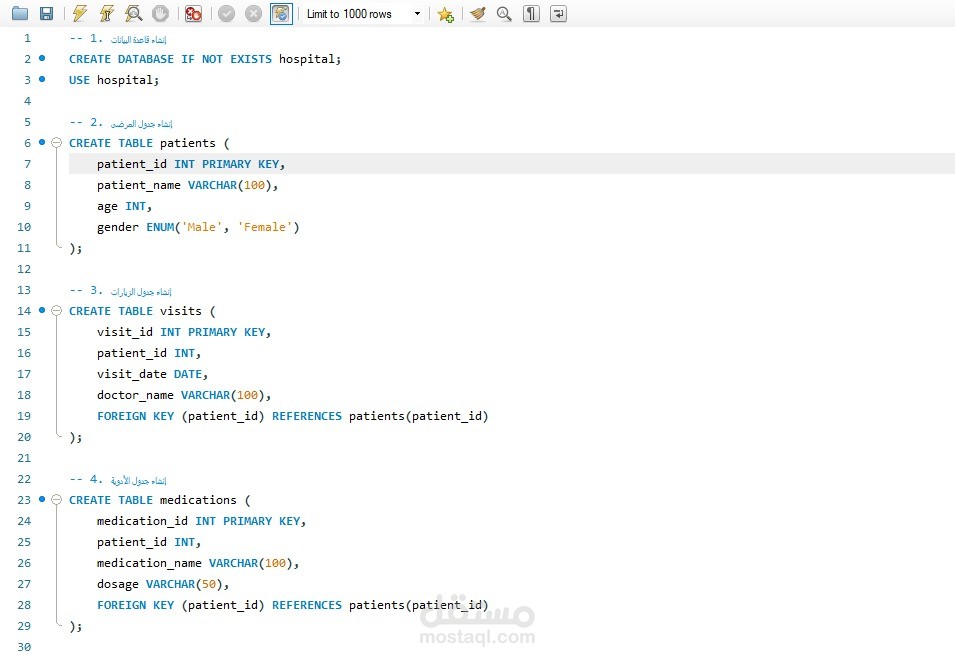Commit the current transaction
This screenshot has height=660, width=955.
225,13
